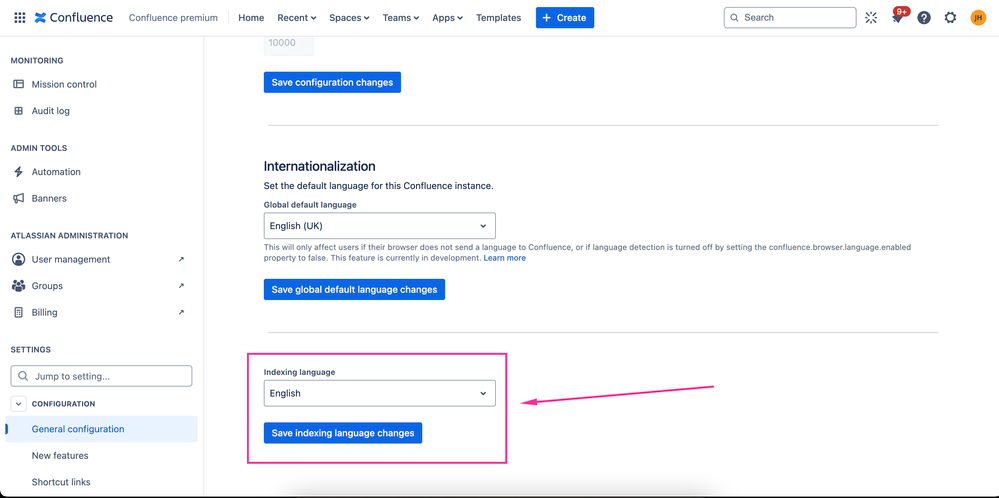The width and height of the screenshot is (999, 498).
Task: Collapse the Configuration section chevron
Action: click(18, 404)
